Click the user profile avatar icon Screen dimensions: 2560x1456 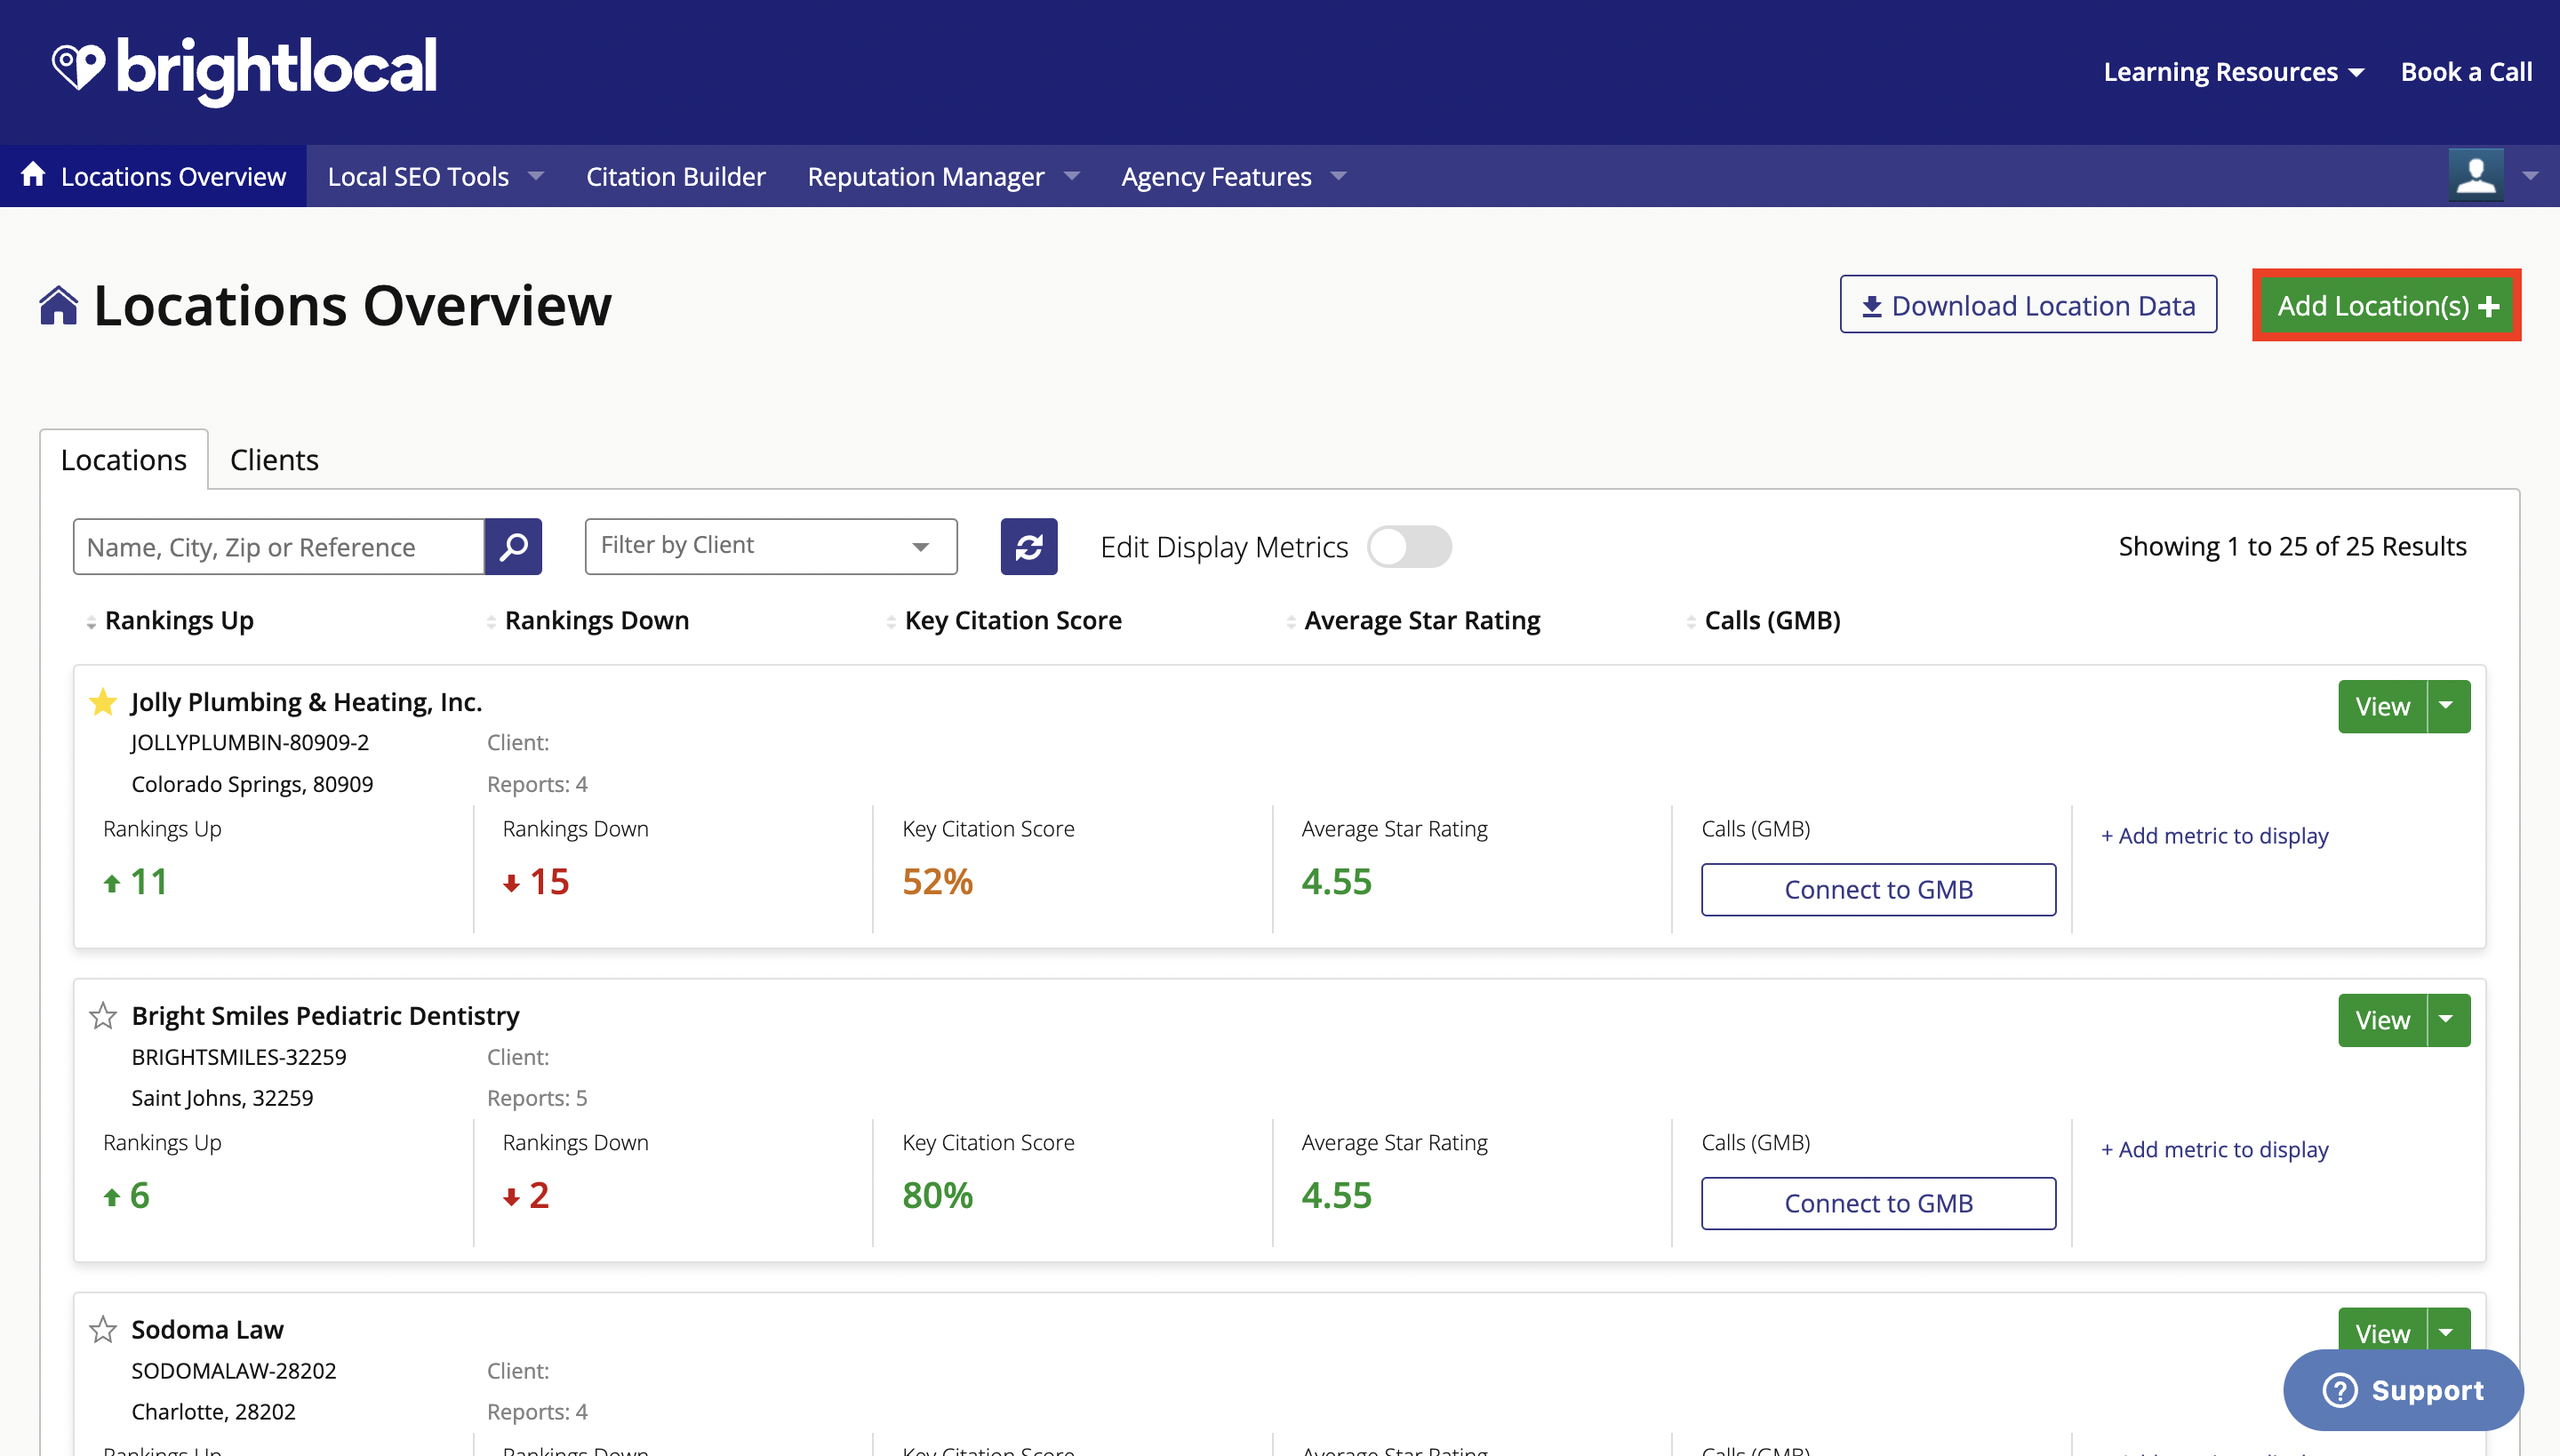click(x=2476, y=176)
